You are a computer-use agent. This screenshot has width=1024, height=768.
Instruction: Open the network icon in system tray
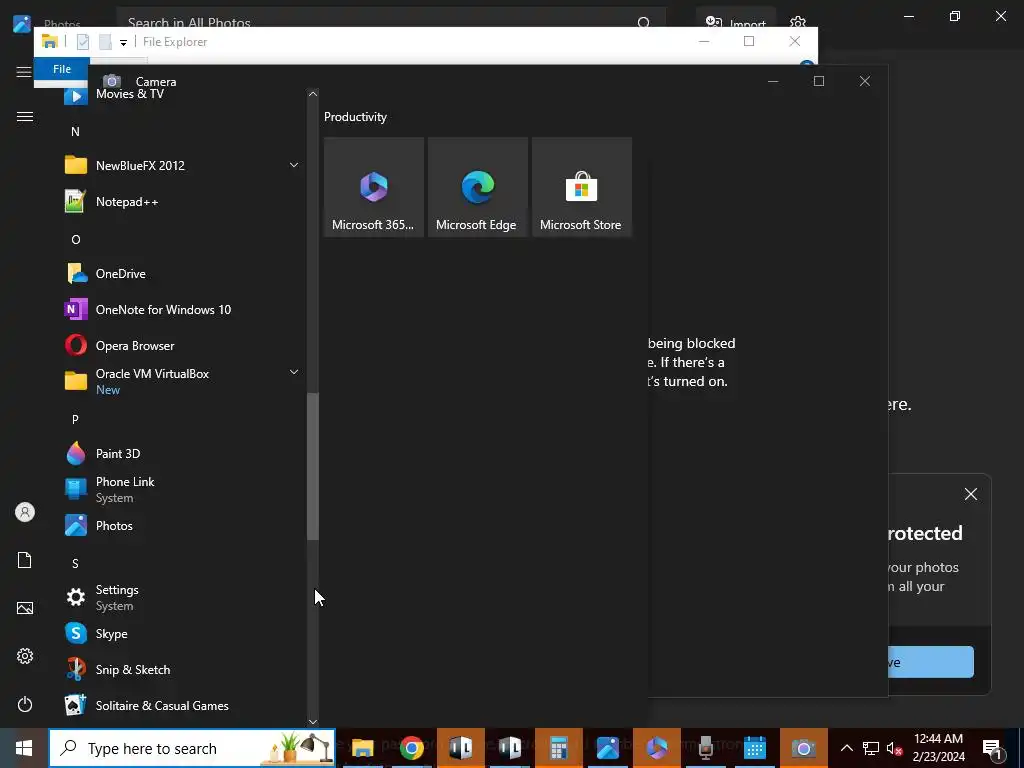[x=871, y=748]
